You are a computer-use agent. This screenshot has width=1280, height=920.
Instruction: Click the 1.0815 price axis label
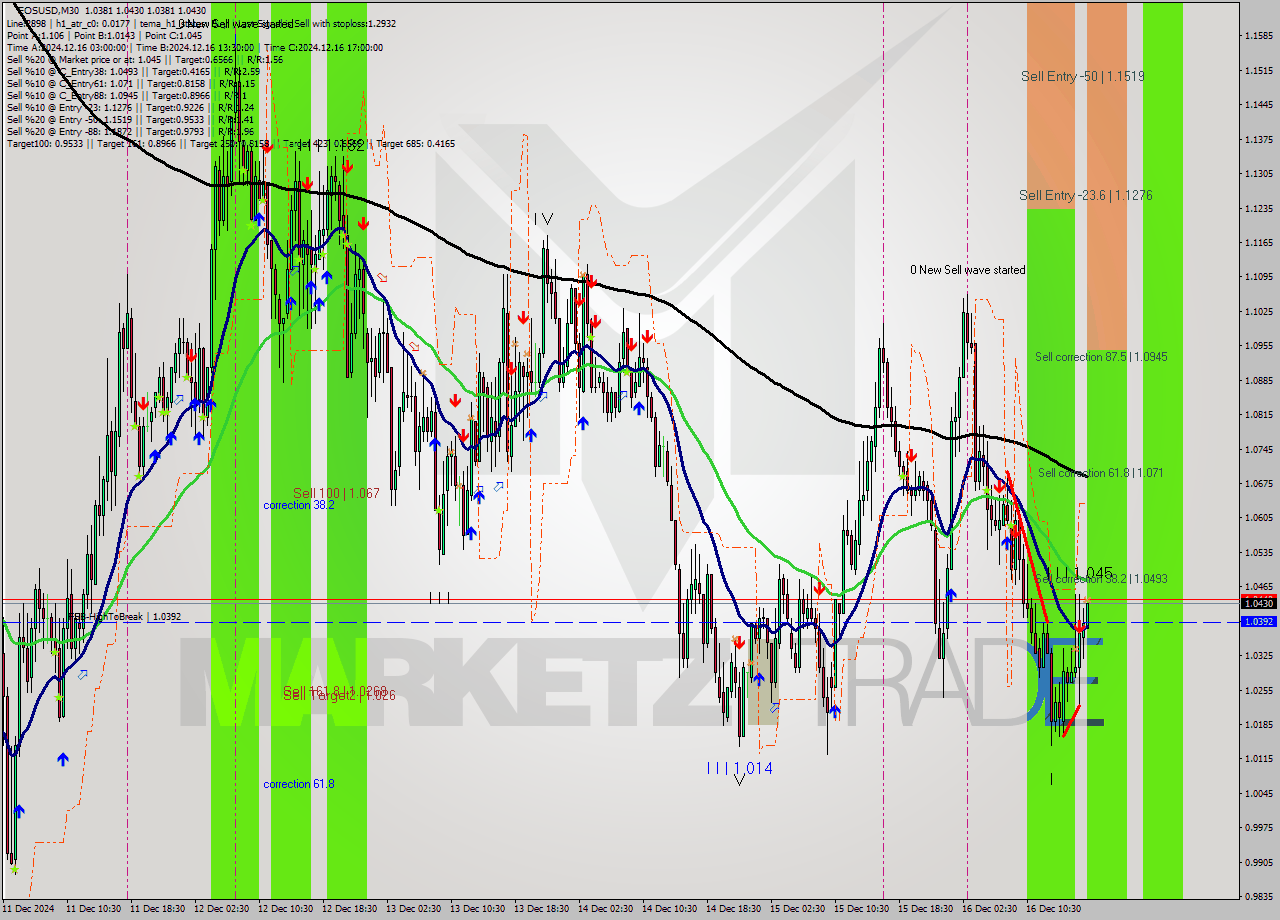(x=1259, y=414)
